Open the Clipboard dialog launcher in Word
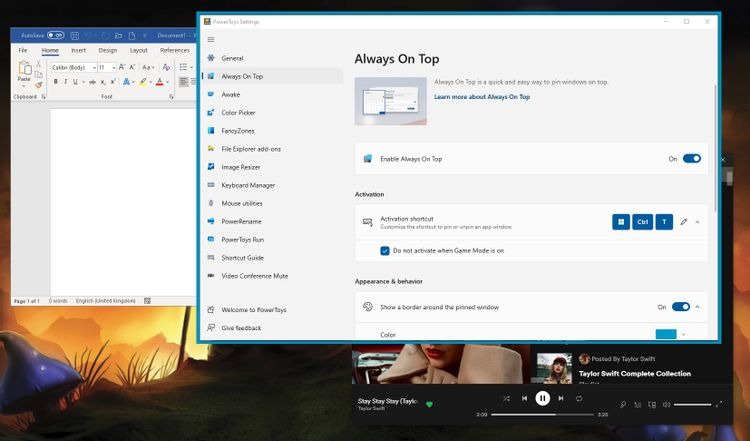Screen dimensions: 750x441 44,97
